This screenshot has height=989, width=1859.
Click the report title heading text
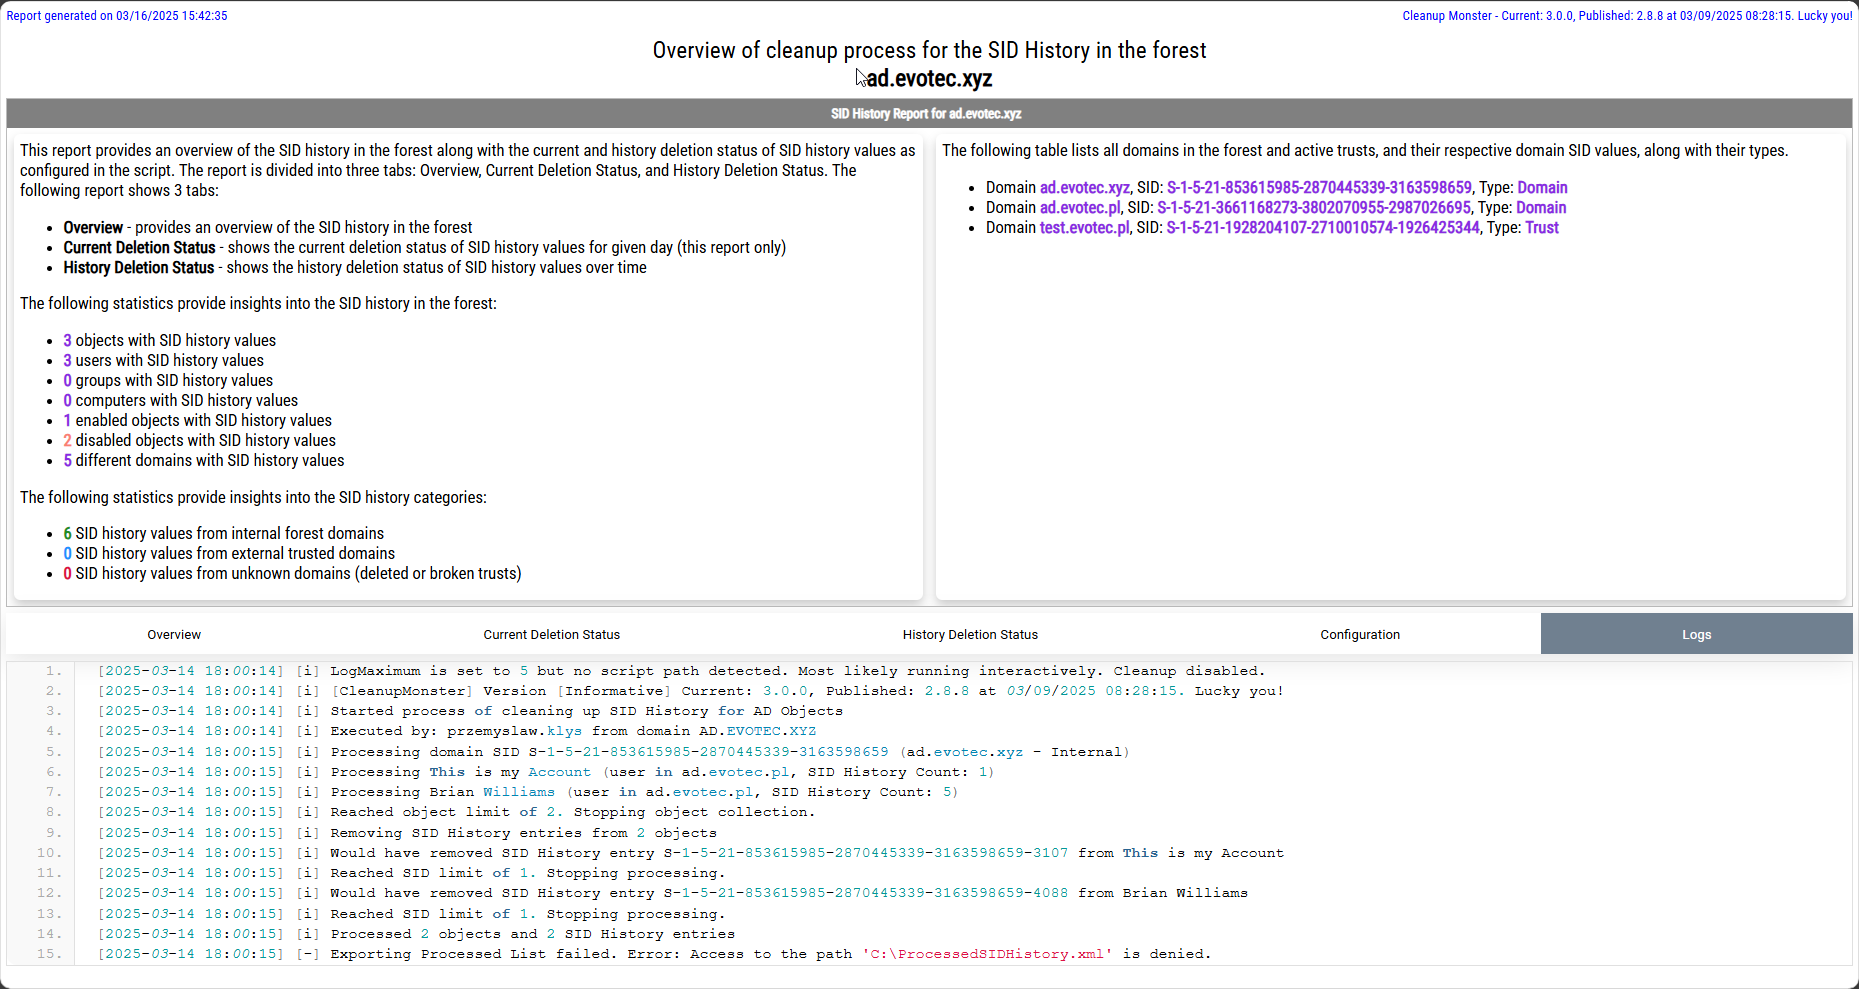[929, 51]
